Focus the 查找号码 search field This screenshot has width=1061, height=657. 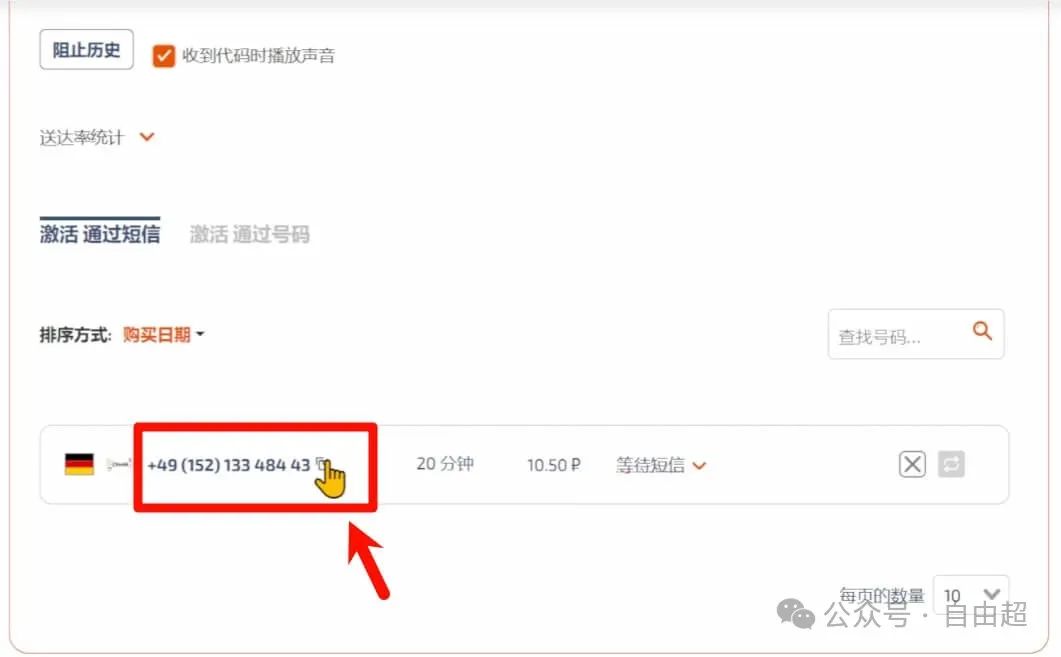(x=899, y=334)
